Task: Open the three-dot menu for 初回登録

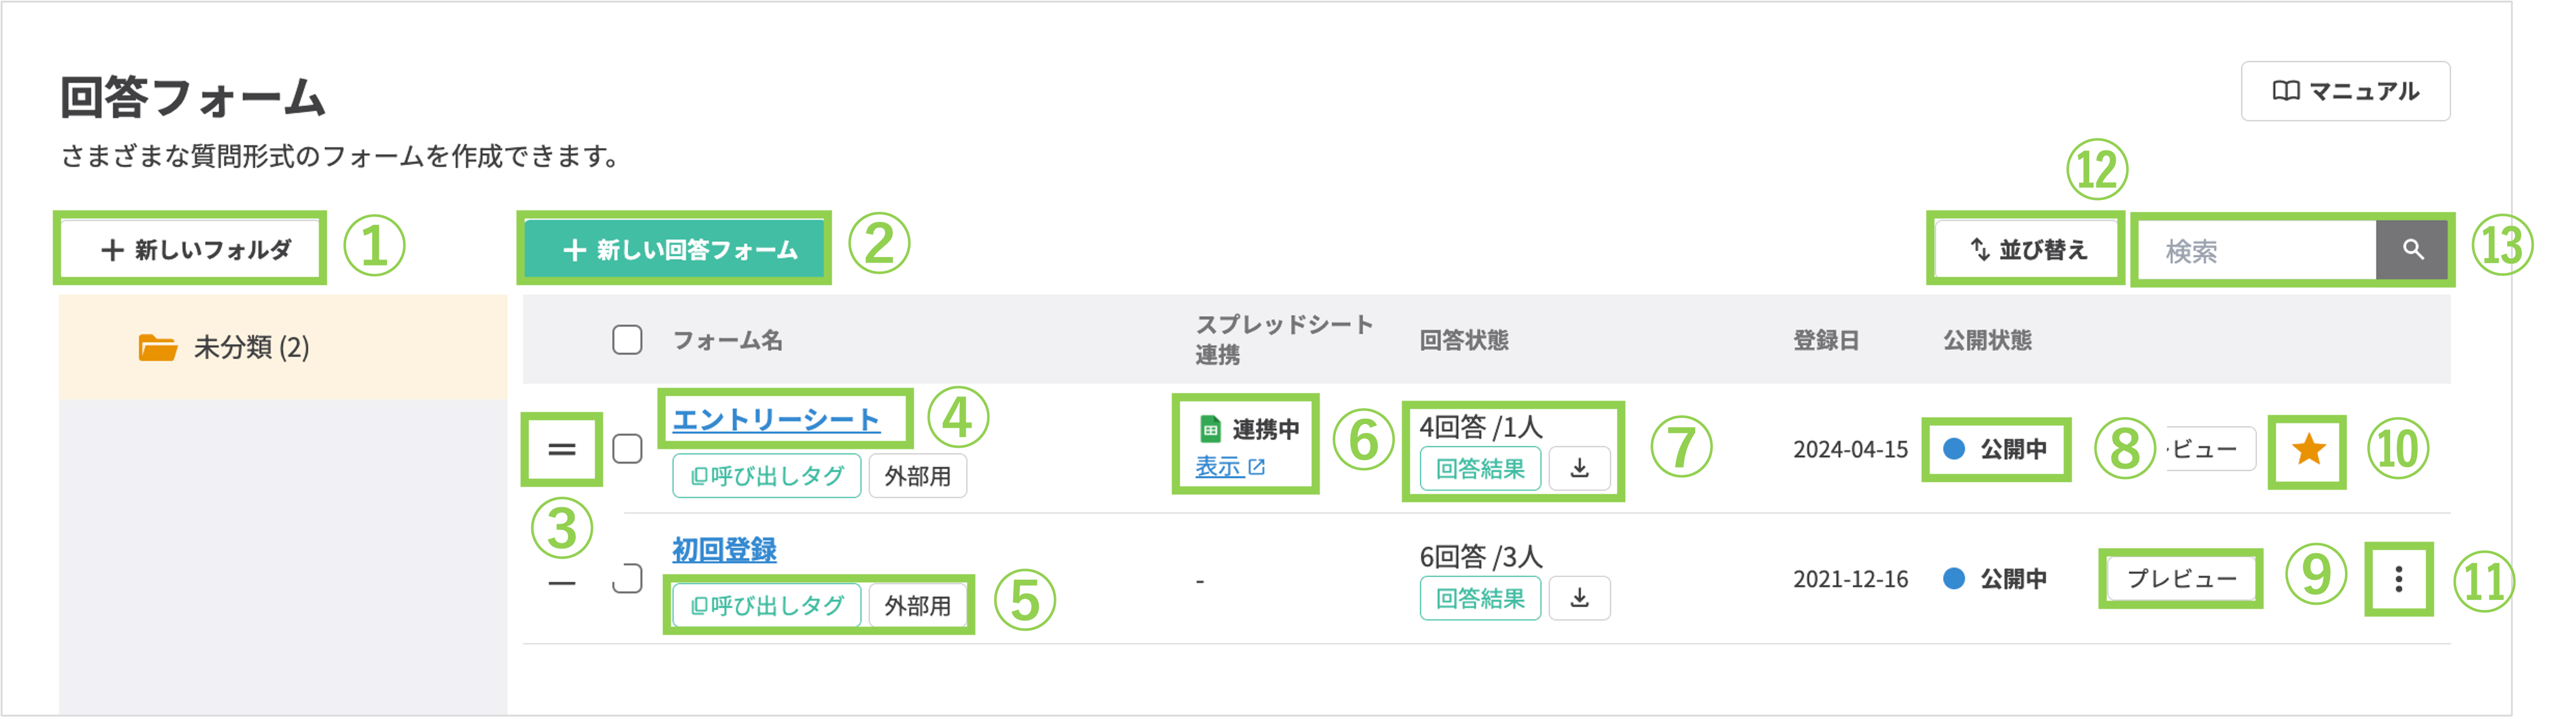Action: point(2398,579)
